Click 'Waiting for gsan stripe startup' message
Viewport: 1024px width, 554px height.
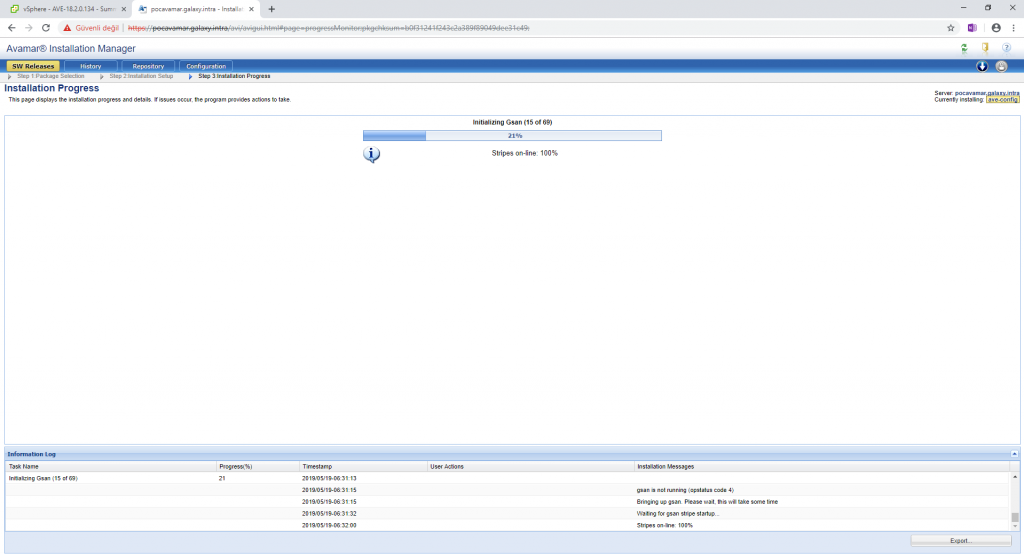677,513
